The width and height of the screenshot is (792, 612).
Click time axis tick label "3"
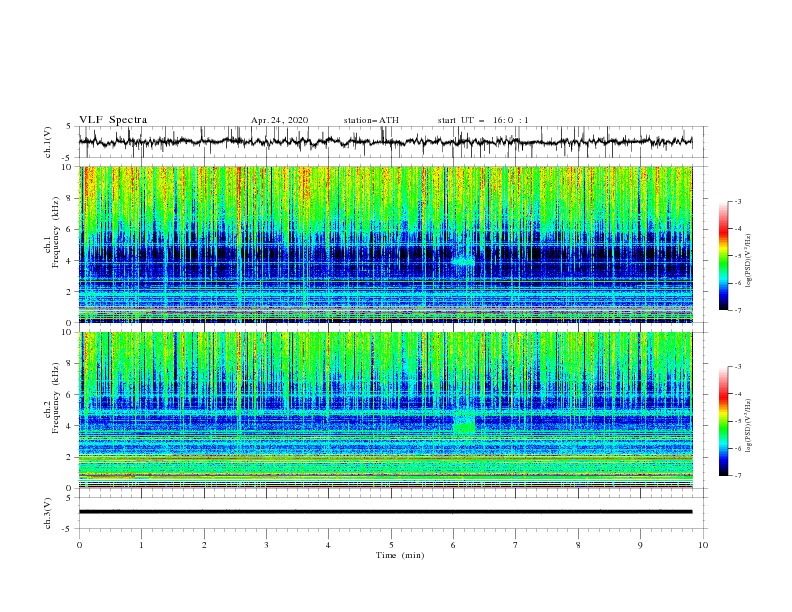point(266,545)
